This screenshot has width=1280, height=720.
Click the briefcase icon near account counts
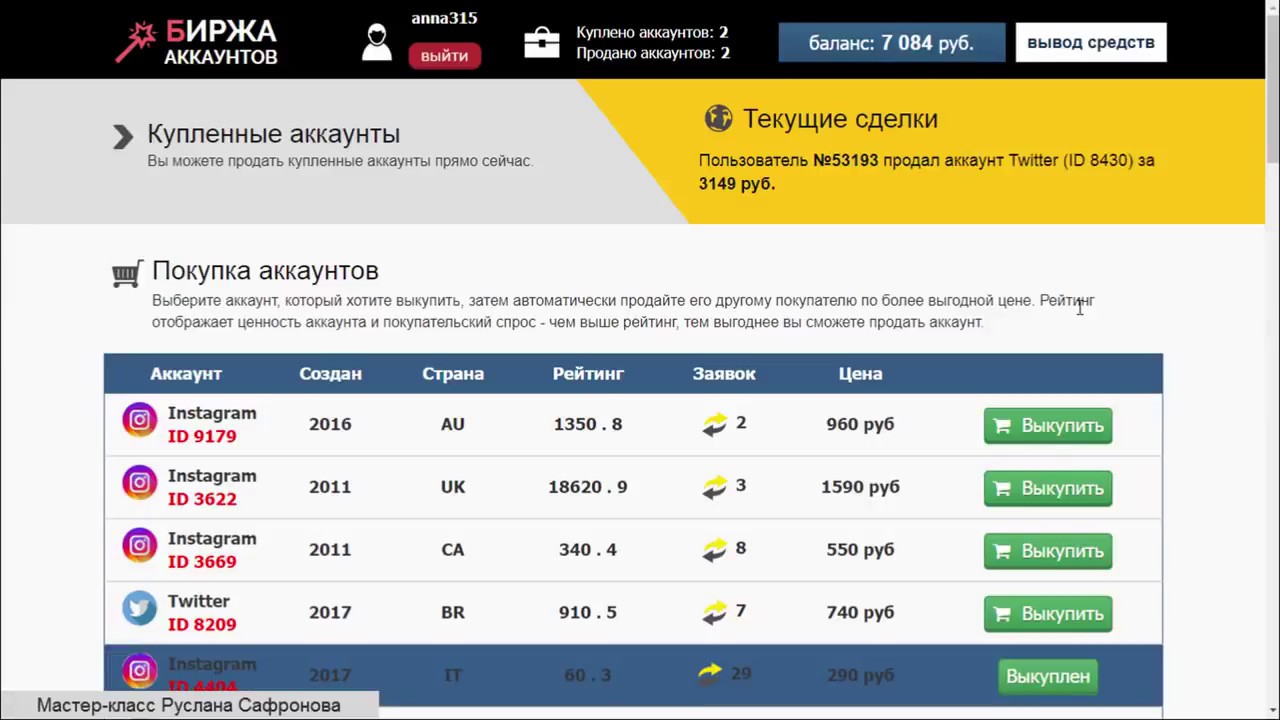tap(542, 42)
